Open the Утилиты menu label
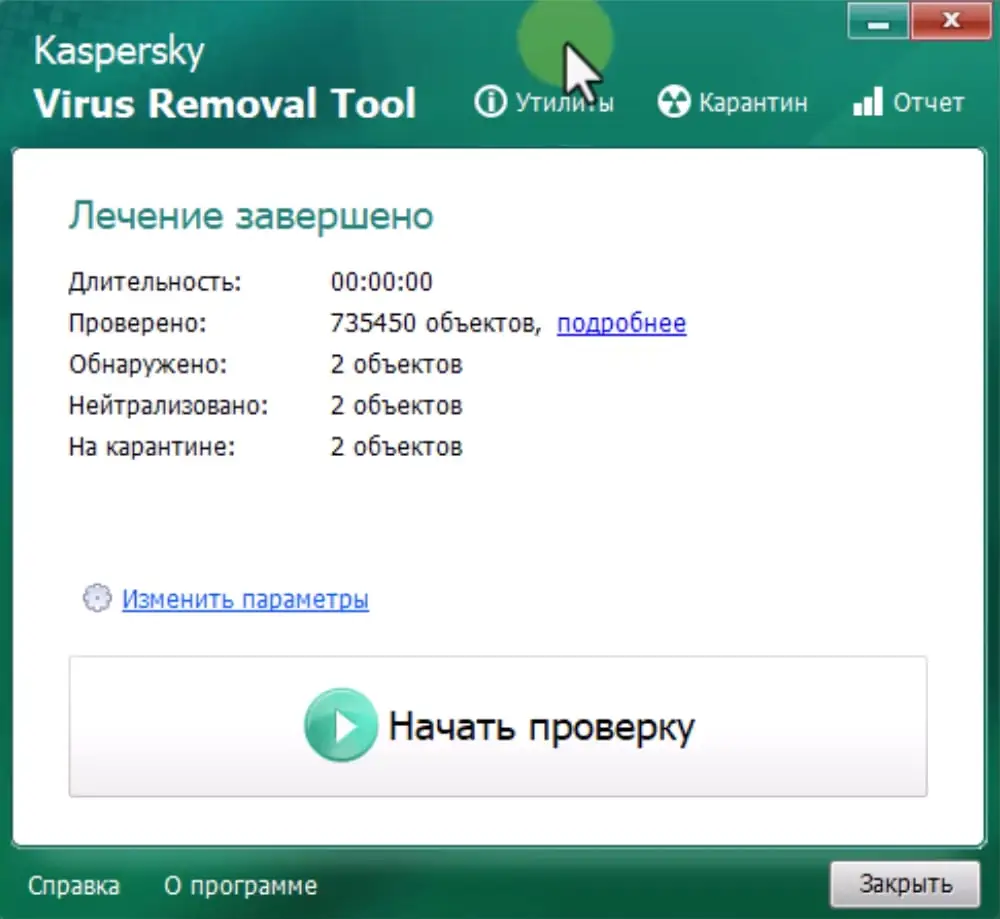Screen dimensions: 1000x919 pos(564,103)
